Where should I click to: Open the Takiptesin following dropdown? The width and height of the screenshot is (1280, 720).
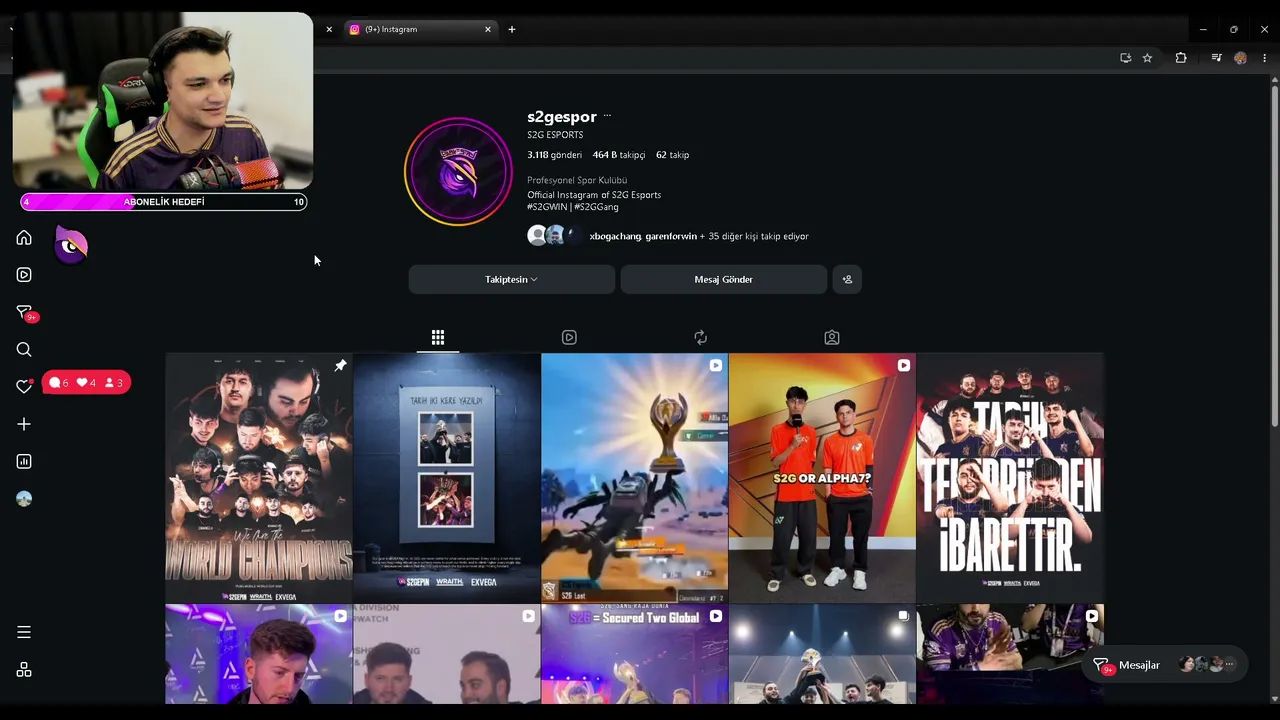(512, 280)
